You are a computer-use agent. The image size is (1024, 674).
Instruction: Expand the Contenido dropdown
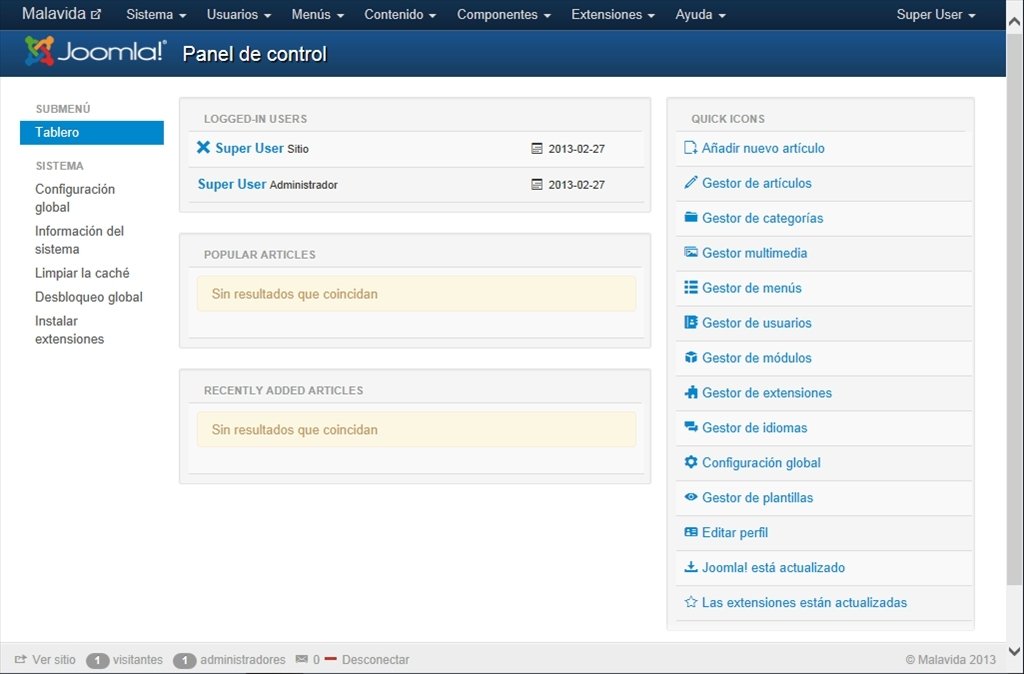[x=400, y=14]
